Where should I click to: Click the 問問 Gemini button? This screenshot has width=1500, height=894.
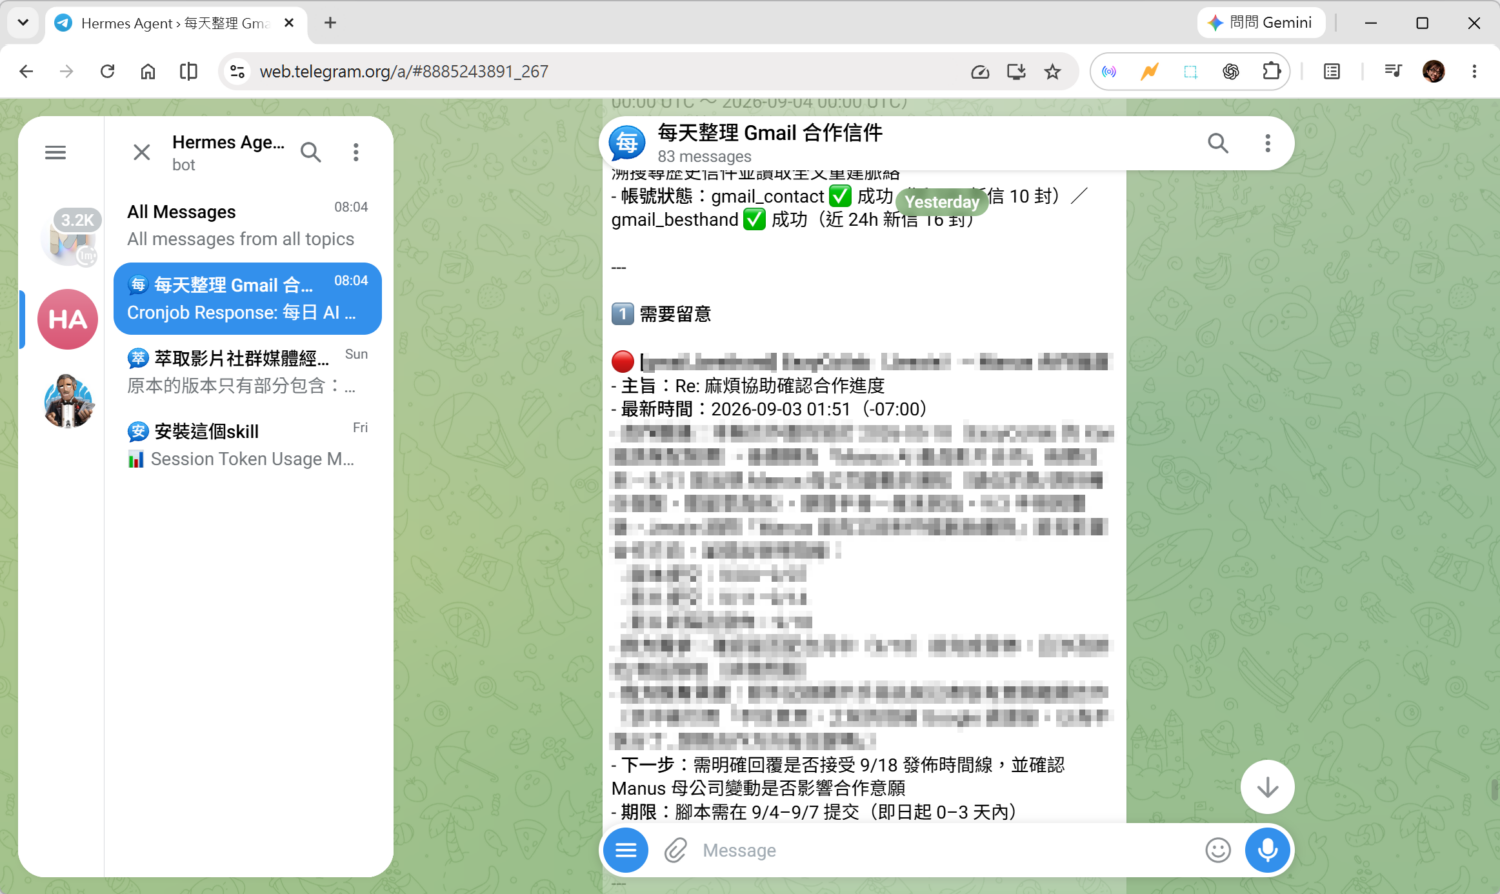tap(1261, 22)
